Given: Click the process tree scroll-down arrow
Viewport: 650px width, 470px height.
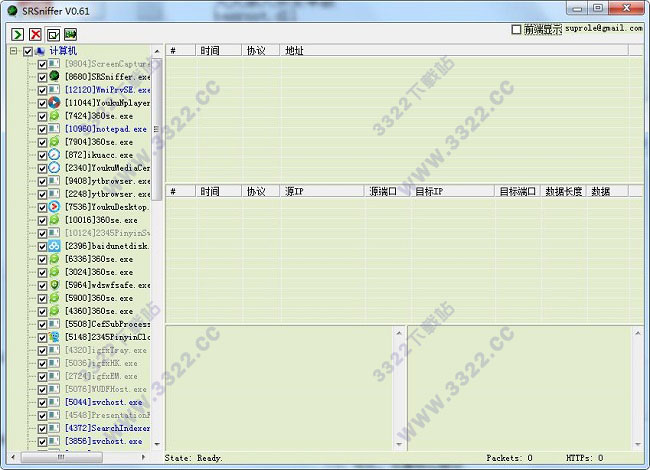Looking at the screenshot, I should tap(157, 444).
